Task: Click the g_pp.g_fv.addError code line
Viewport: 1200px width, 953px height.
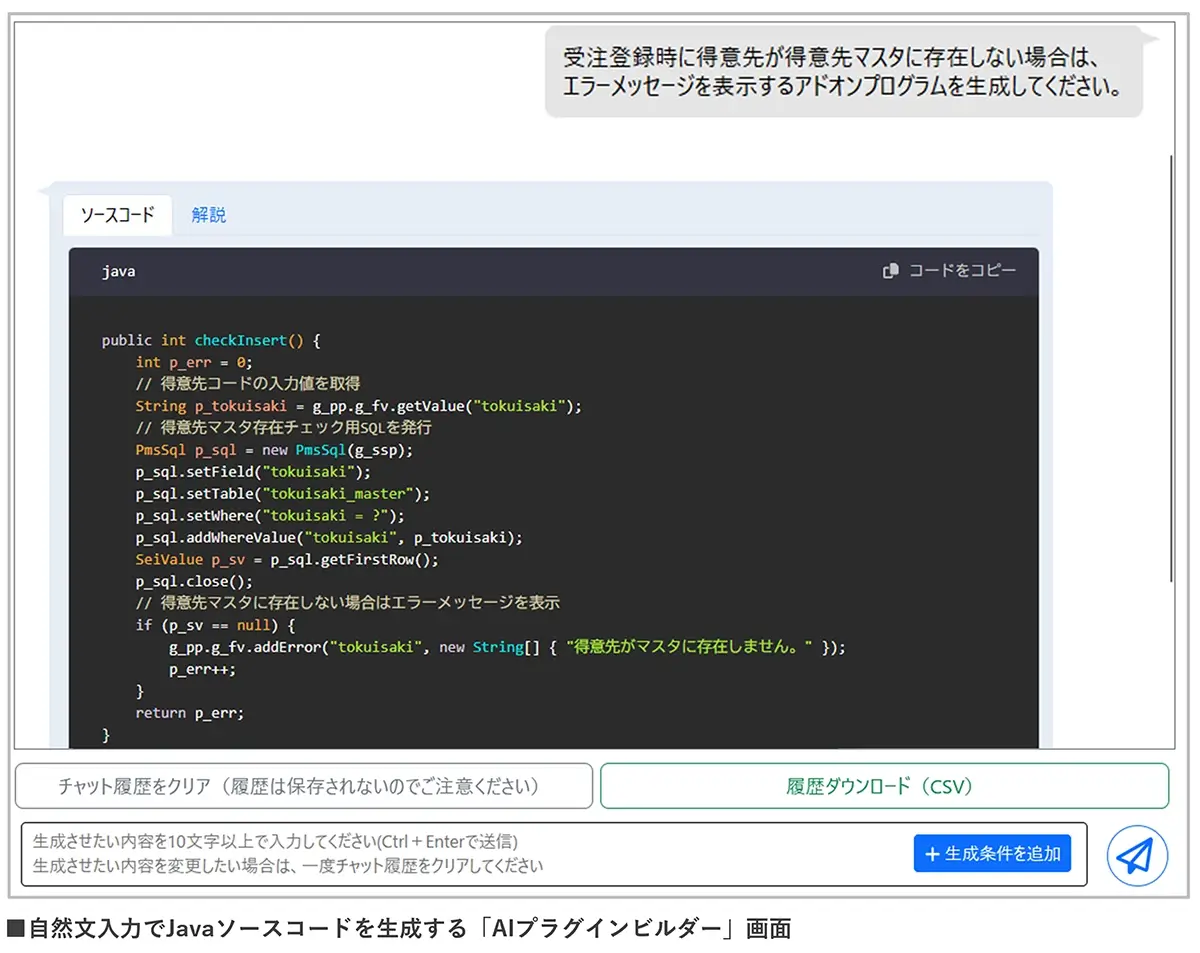Action: [x=507, y=648]
